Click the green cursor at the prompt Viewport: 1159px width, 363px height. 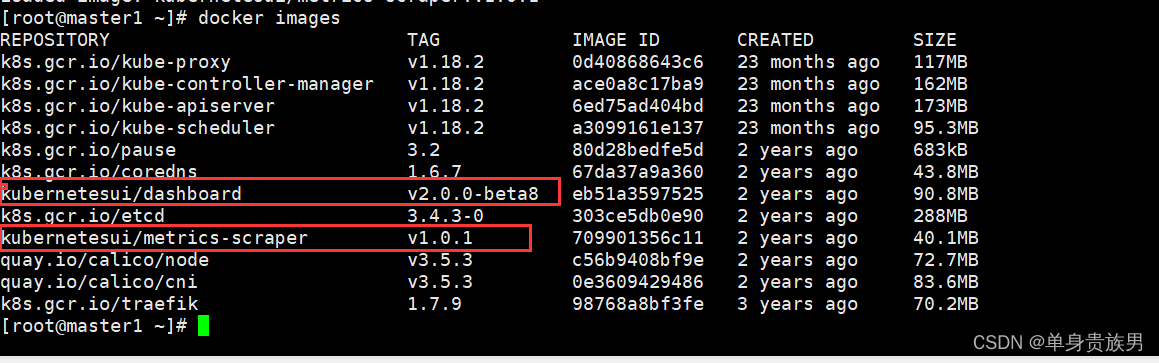[203, 326]
